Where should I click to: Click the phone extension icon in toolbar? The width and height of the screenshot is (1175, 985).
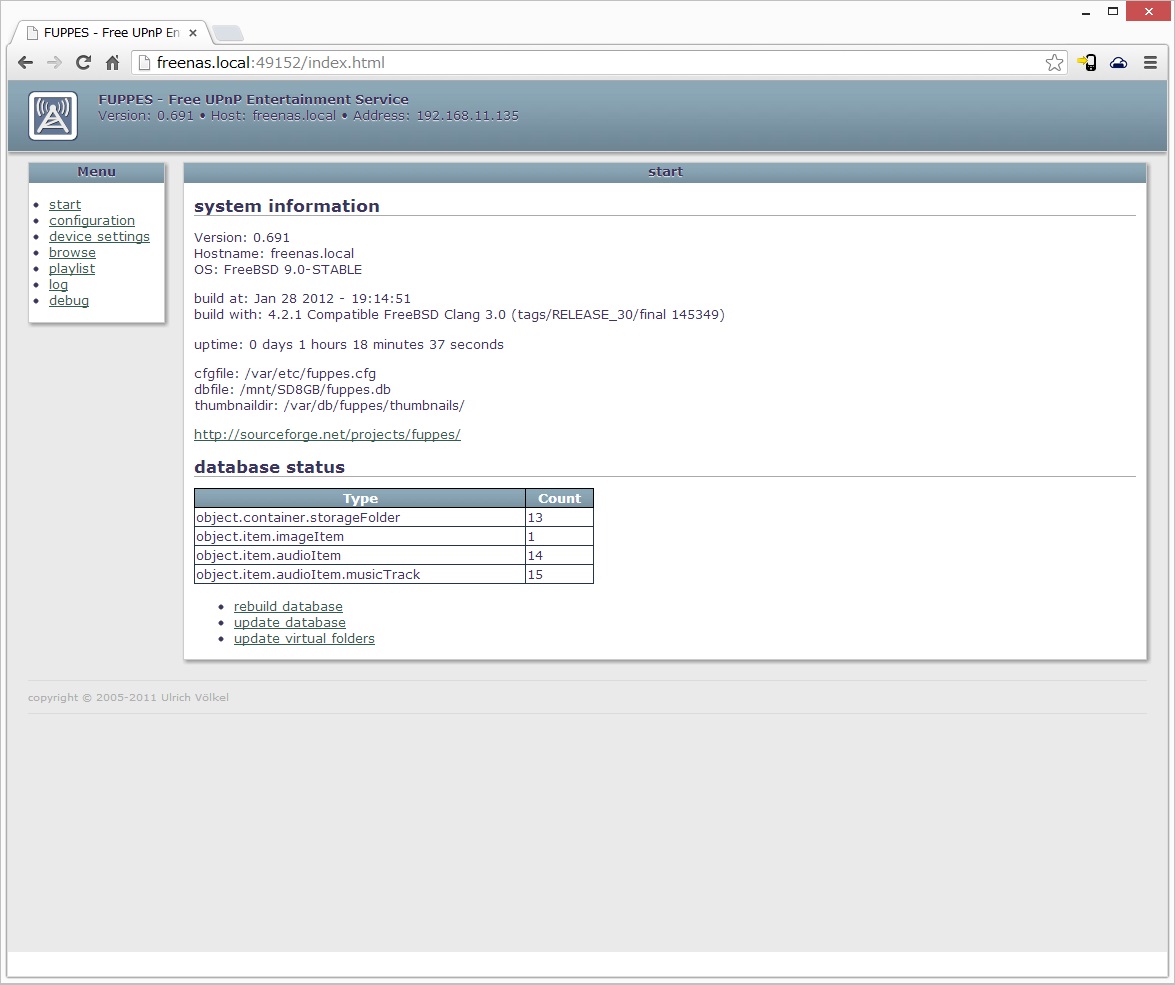pos(1087,63)
